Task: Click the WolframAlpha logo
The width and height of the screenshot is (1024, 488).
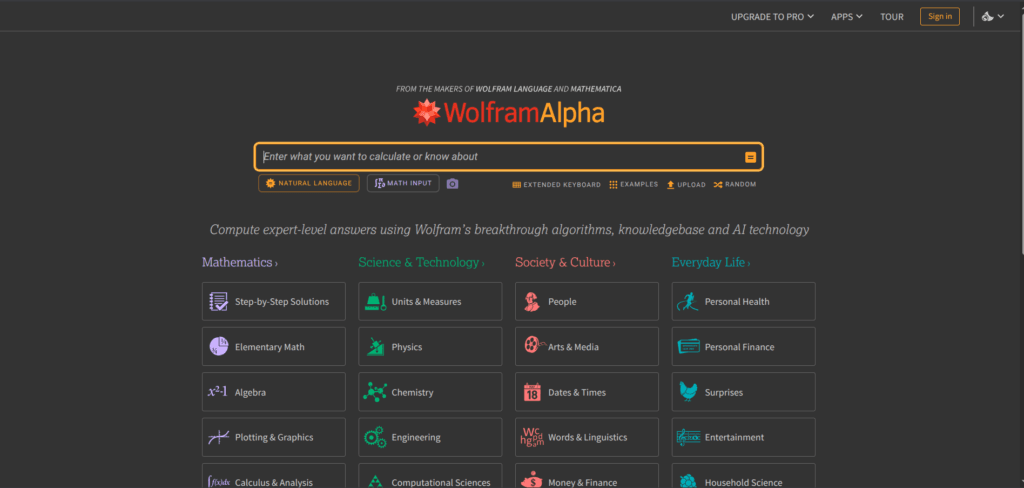Action: tap(509, 113)
